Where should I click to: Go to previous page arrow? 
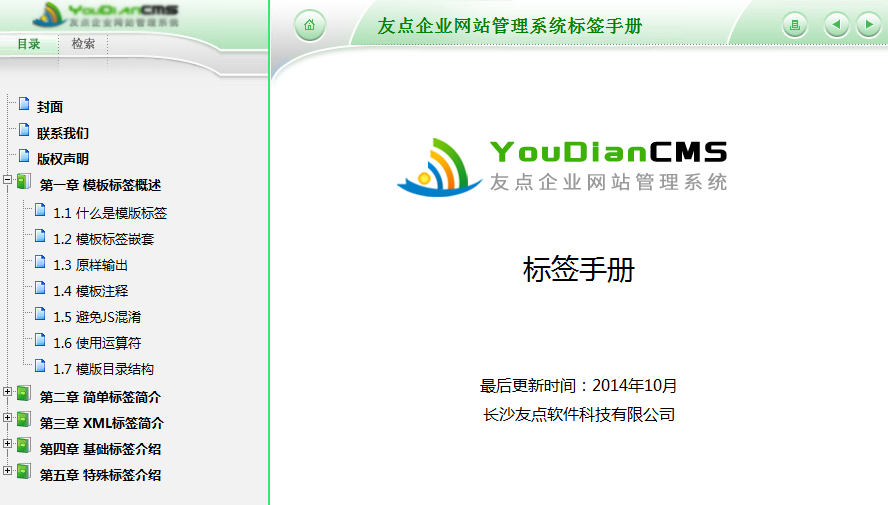[x=837, y=26]
